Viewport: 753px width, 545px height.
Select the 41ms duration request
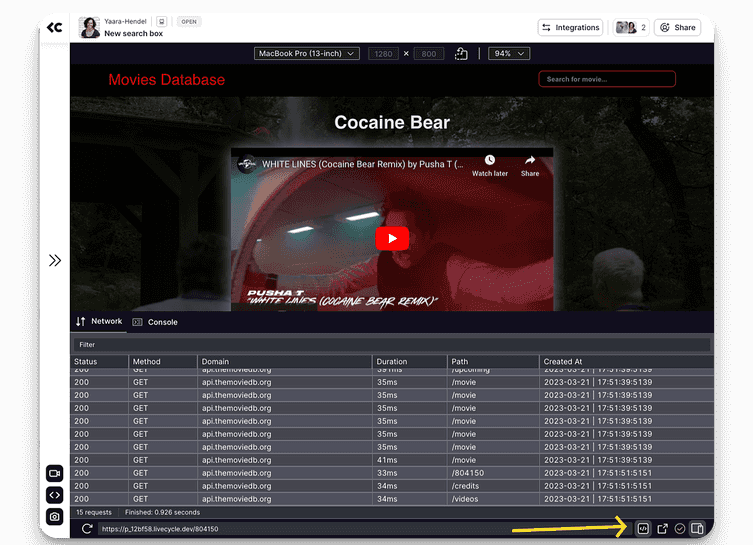coord(392,460)
